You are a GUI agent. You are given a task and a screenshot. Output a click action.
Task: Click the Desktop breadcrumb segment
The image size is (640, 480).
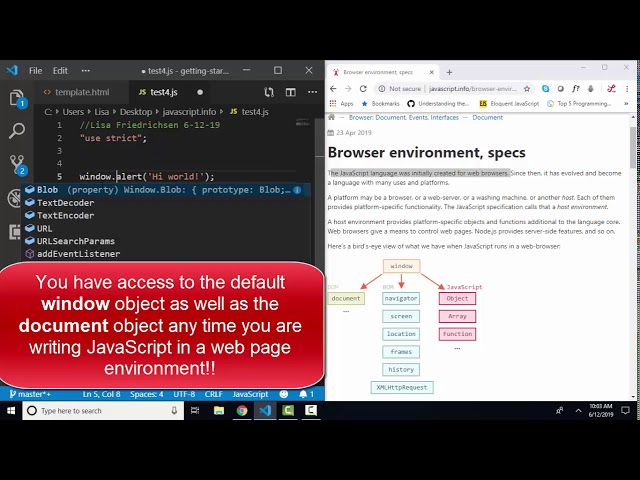[x=136, y=112]
